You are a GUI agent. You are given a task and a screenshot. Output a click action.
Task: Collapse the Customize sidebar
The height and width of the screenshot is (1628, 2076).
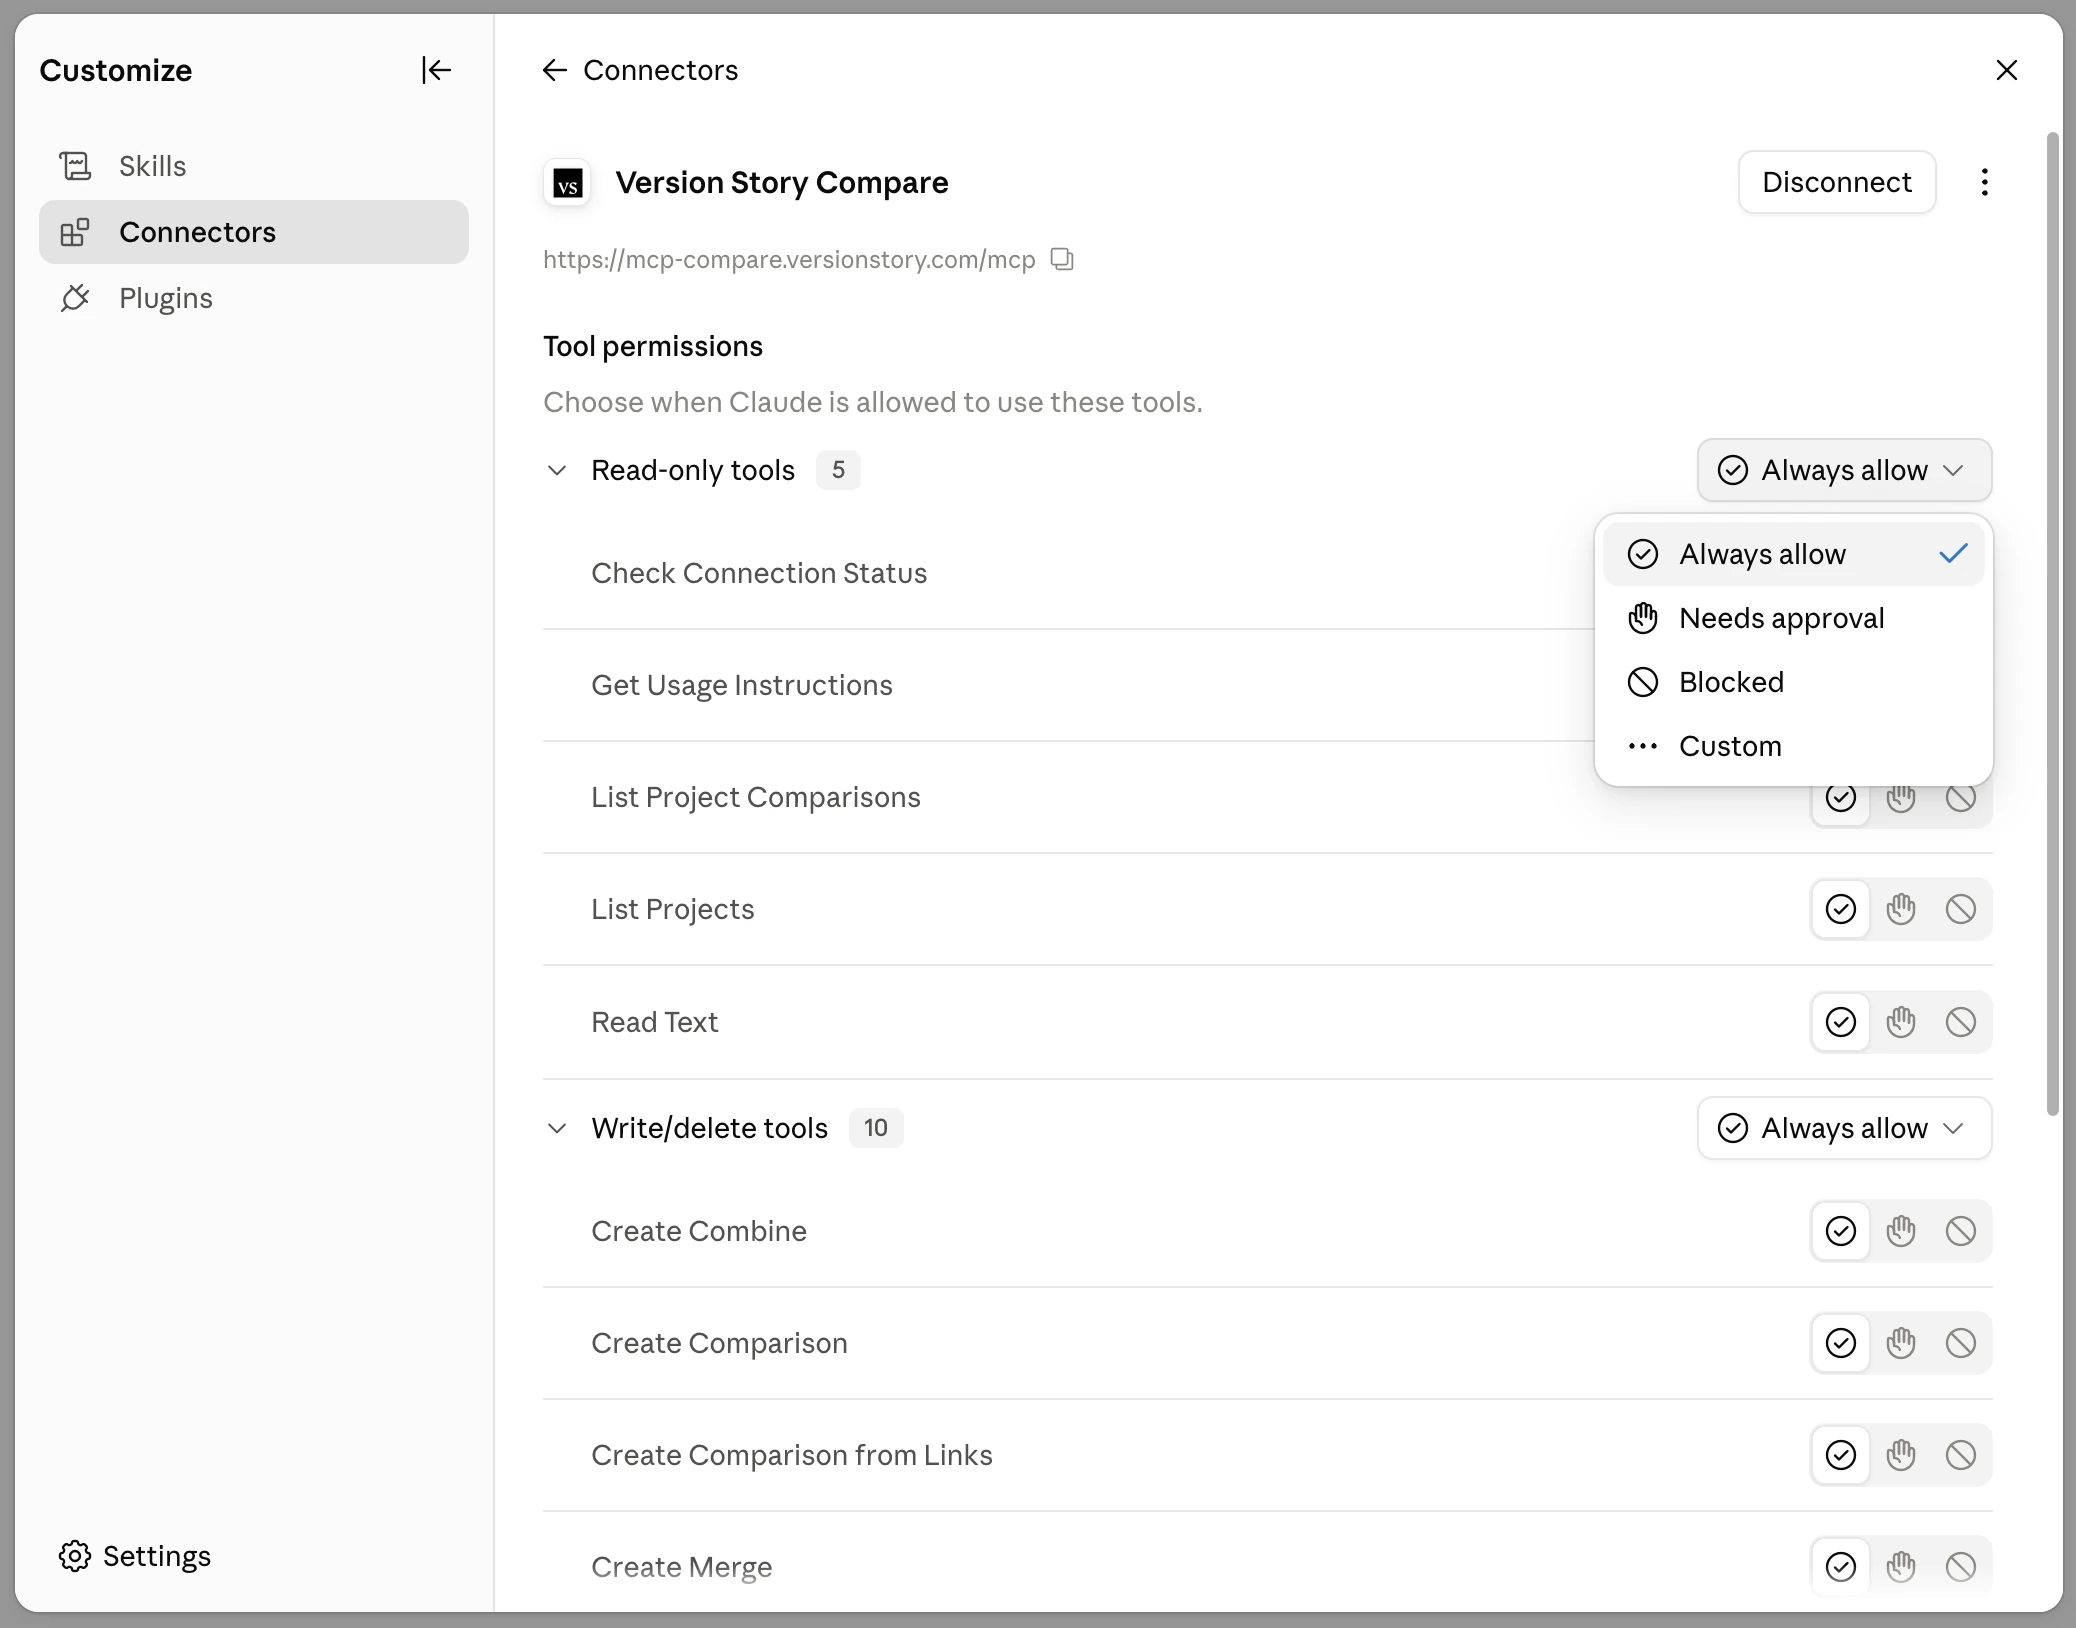(x=436, y=70)
